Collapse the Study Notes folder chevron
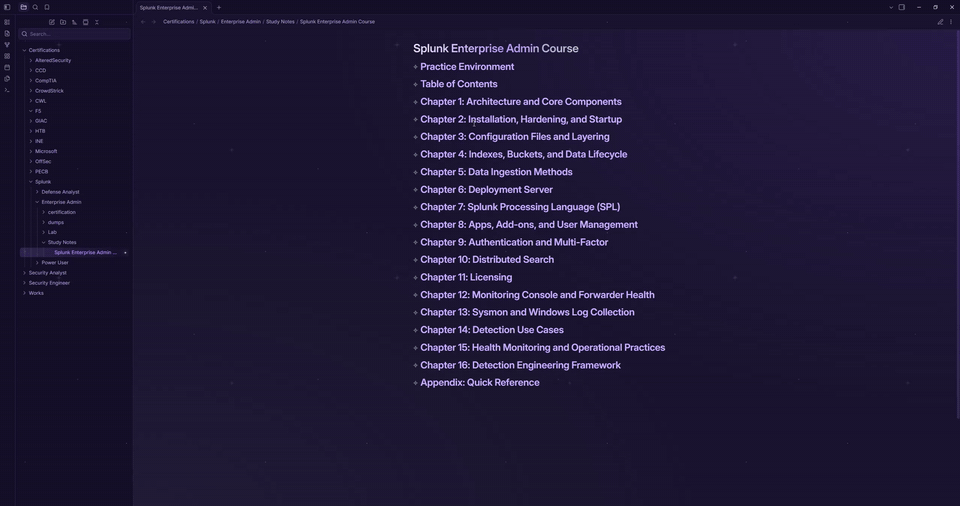960x506 pixels. 43,243
